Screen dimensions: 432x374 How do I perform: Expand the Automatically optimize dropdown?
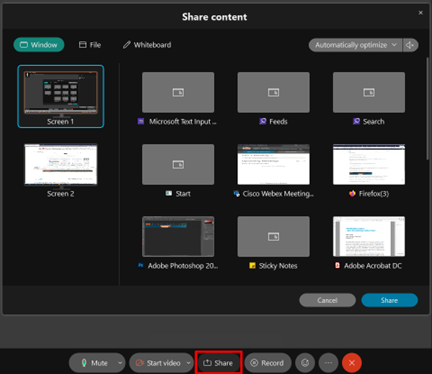click(x=355, y=45)
